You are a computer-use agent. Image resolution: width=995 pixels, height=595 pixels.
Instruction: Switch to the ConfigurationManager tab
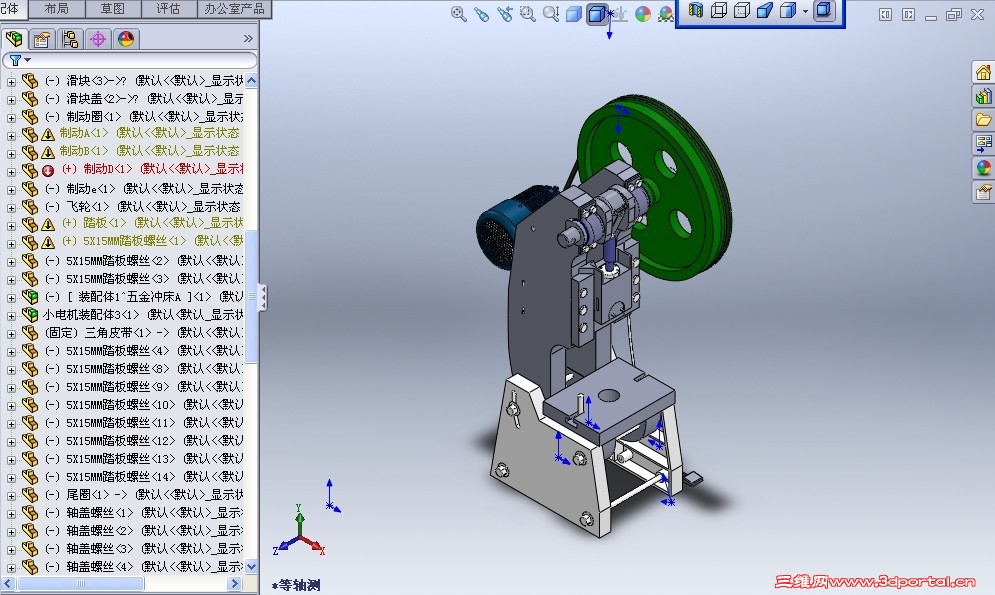click(x=68, y=39)
